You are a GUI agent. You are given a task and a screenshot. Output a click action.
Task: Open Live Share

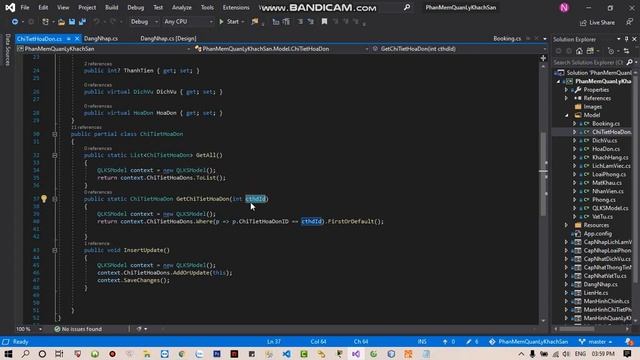(x=597, y=22)
